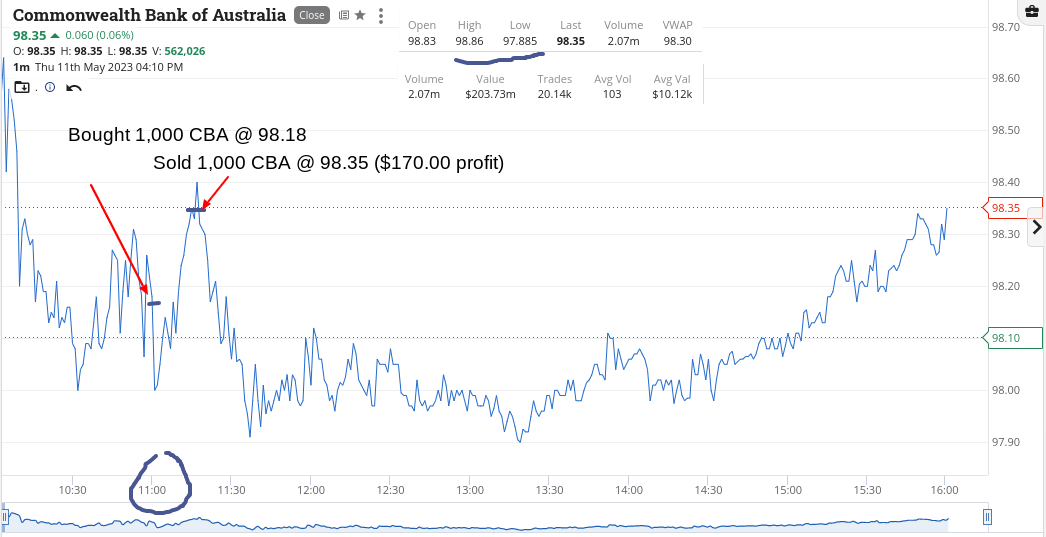Image resolution: width=1046 pixels, height=537 pixels.
Task: Click the save-to-folder download icon
Action: 22,87
